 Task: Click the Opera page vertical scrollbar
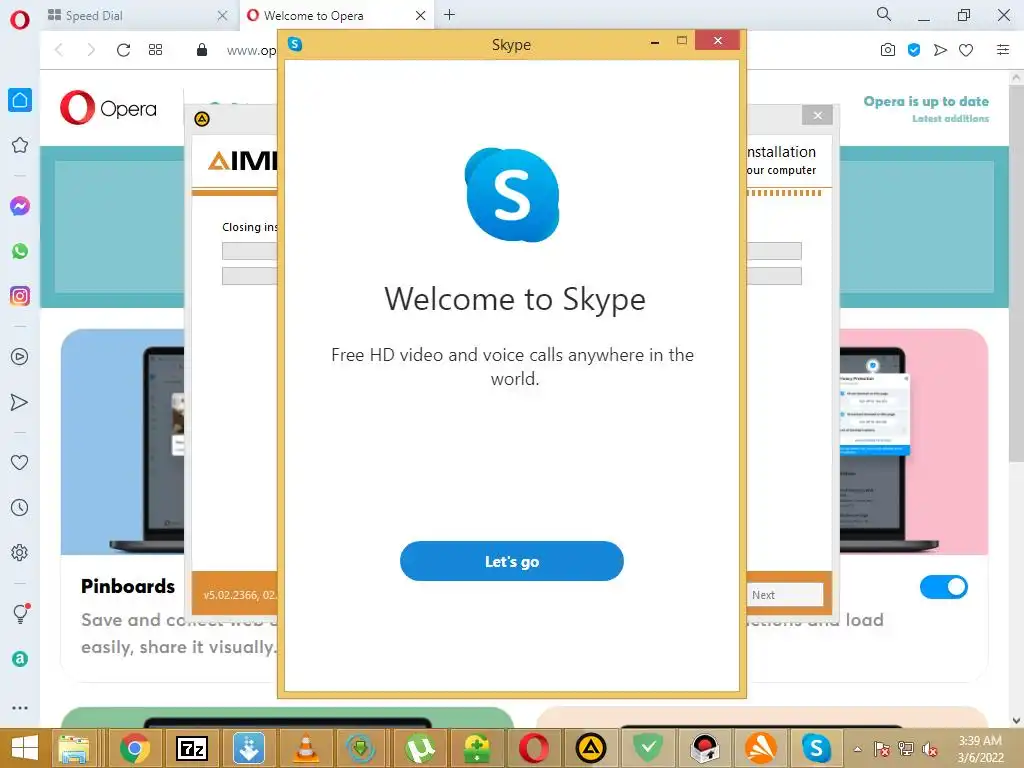(1016, 274)
